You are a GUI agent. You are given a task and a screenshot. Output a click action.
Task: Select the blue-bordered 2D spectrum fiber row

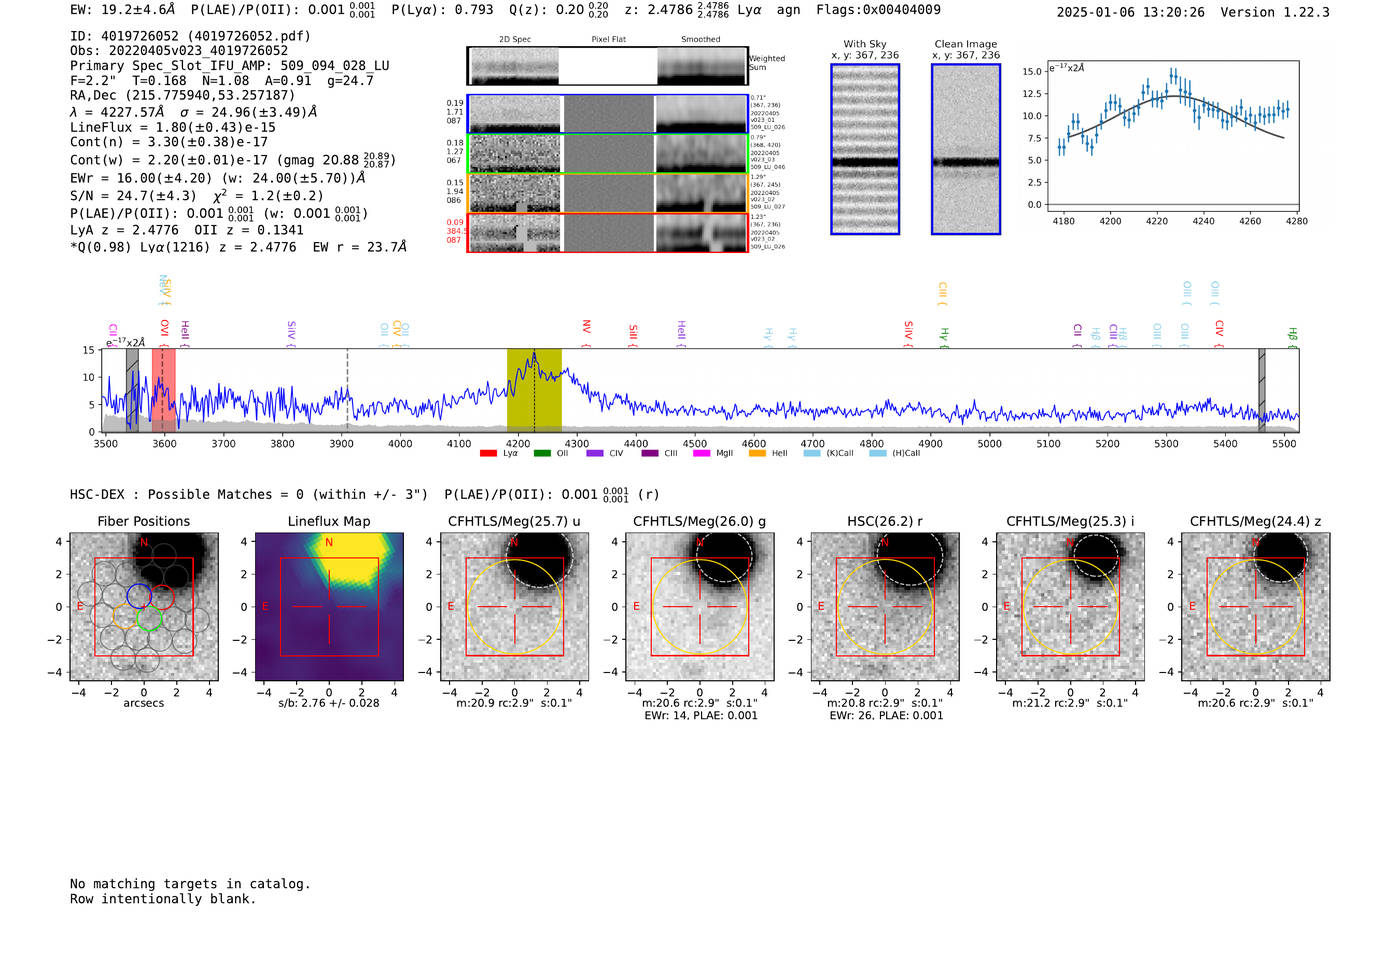click(x=608, y=114)
